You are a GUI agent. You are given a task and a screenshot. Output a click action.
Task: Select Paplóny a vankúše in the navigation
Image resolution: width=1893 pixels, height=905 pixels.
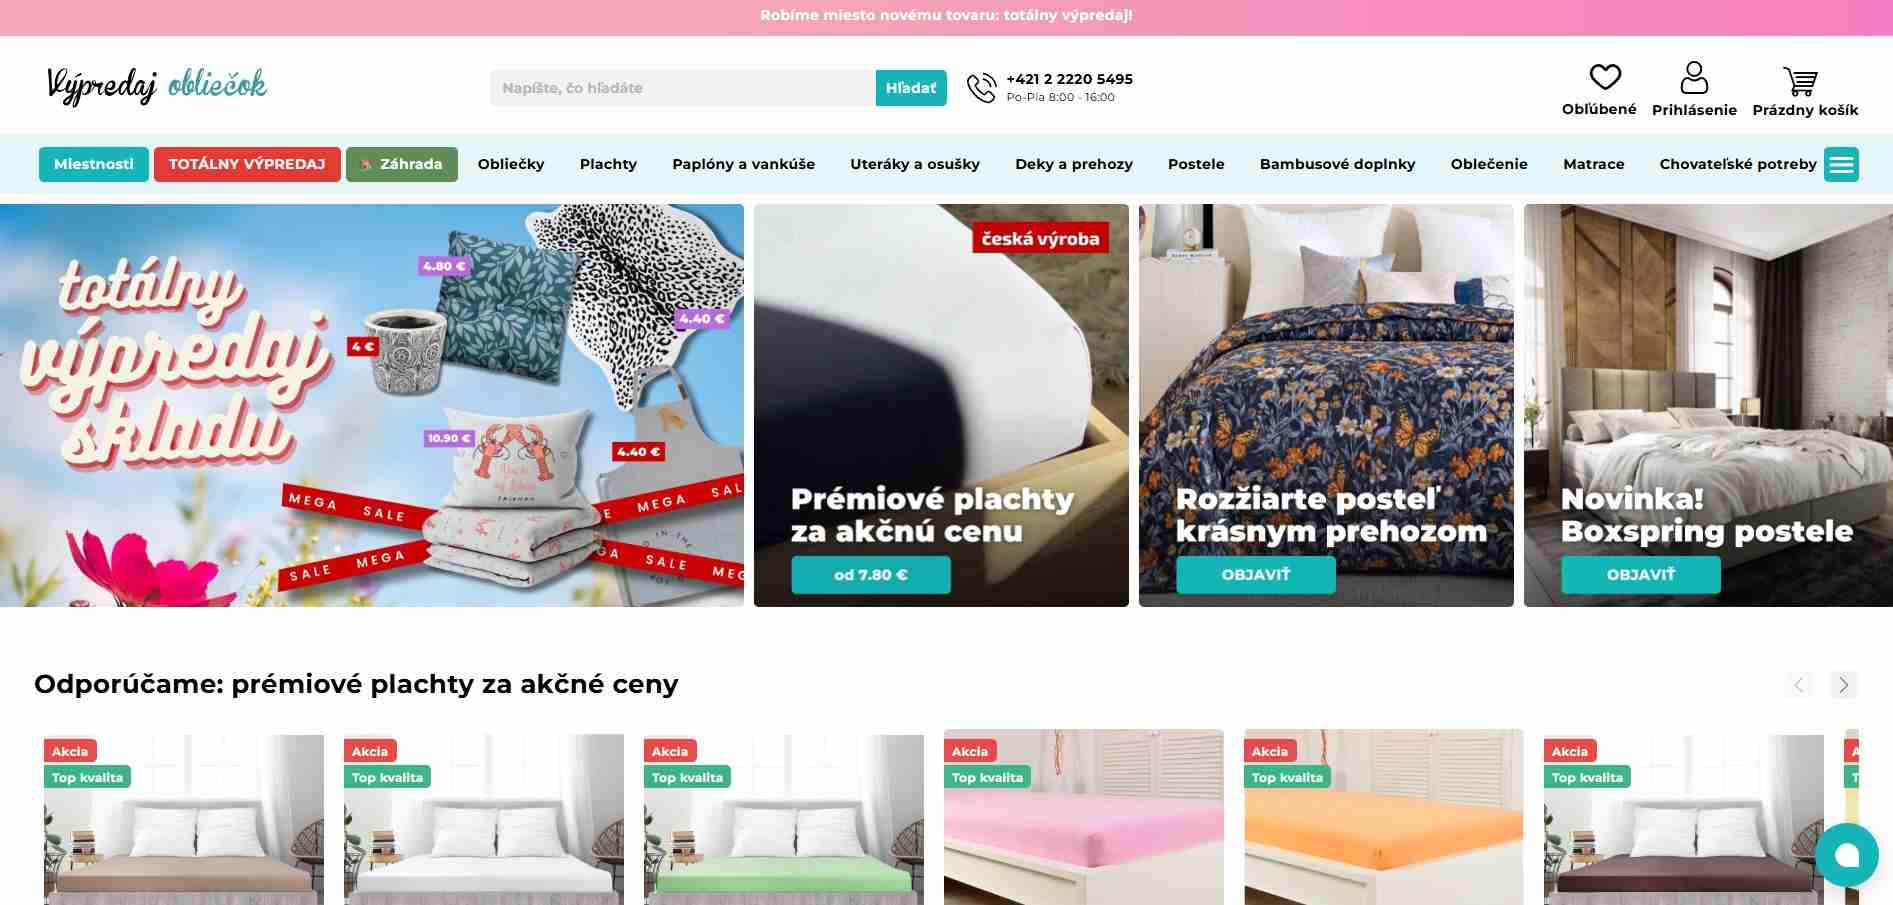744,164
